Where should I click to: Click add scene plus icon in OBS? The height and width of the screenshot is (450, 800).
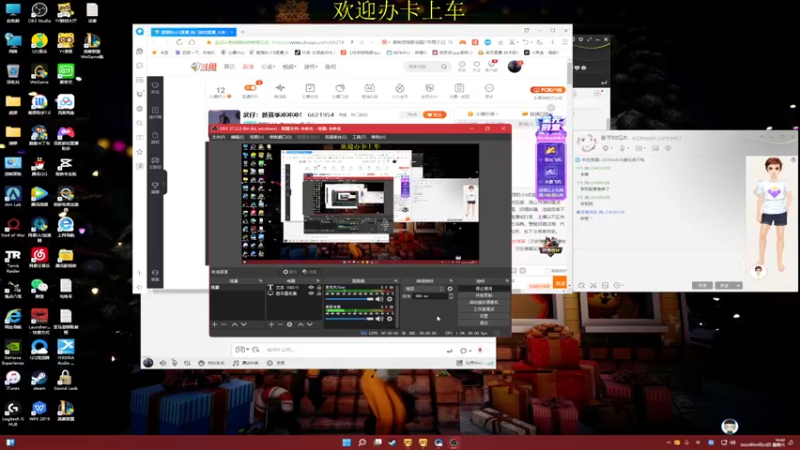pos(215,324)
